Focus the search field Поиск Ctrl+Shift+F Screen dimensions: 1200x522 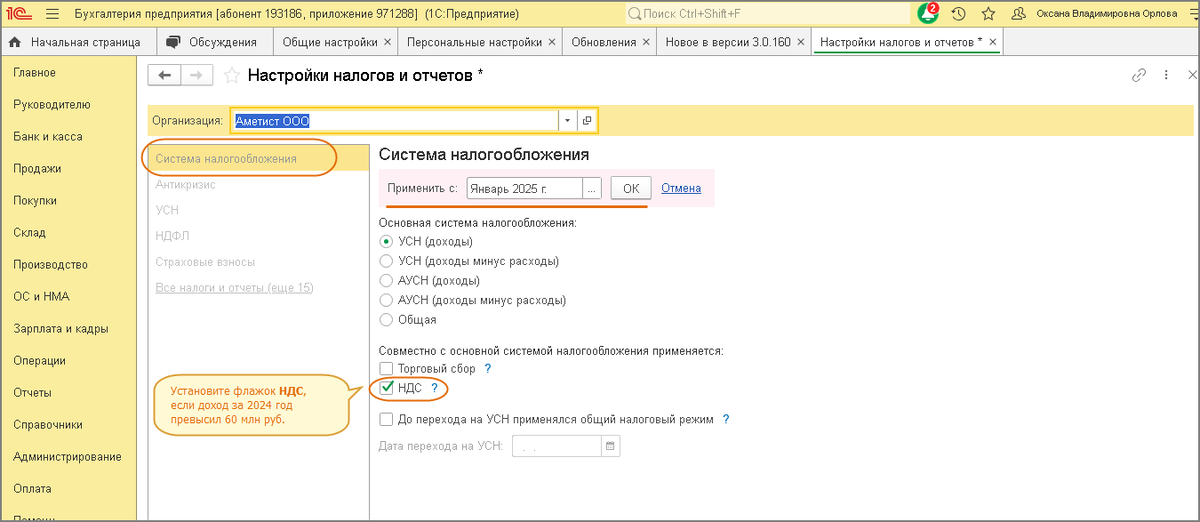click(767, 14)
